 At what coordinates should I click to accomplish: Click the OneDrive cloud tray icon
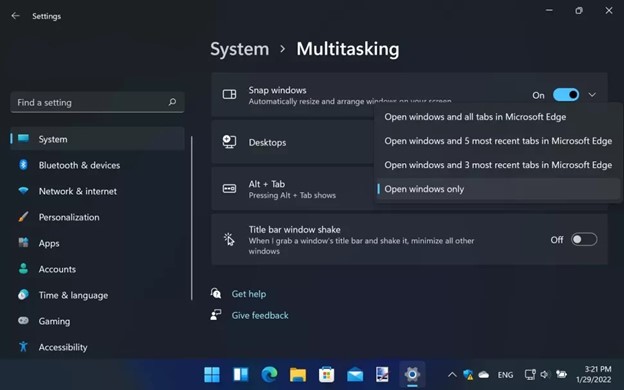tap(484, 374)
